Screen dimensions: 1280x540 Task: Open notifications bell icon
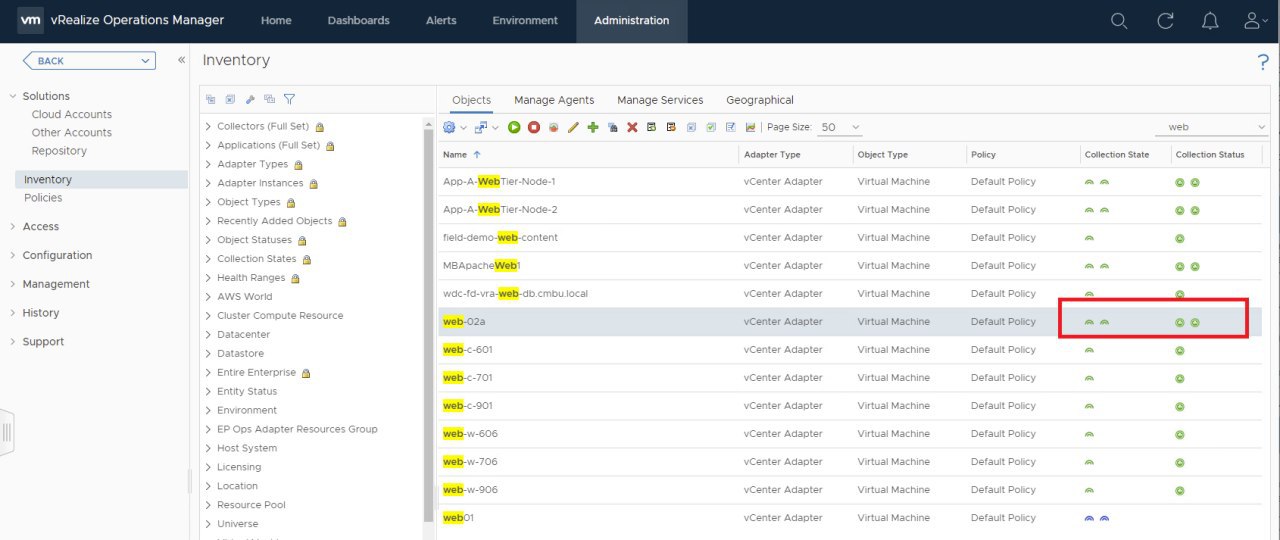(1210, 21)
